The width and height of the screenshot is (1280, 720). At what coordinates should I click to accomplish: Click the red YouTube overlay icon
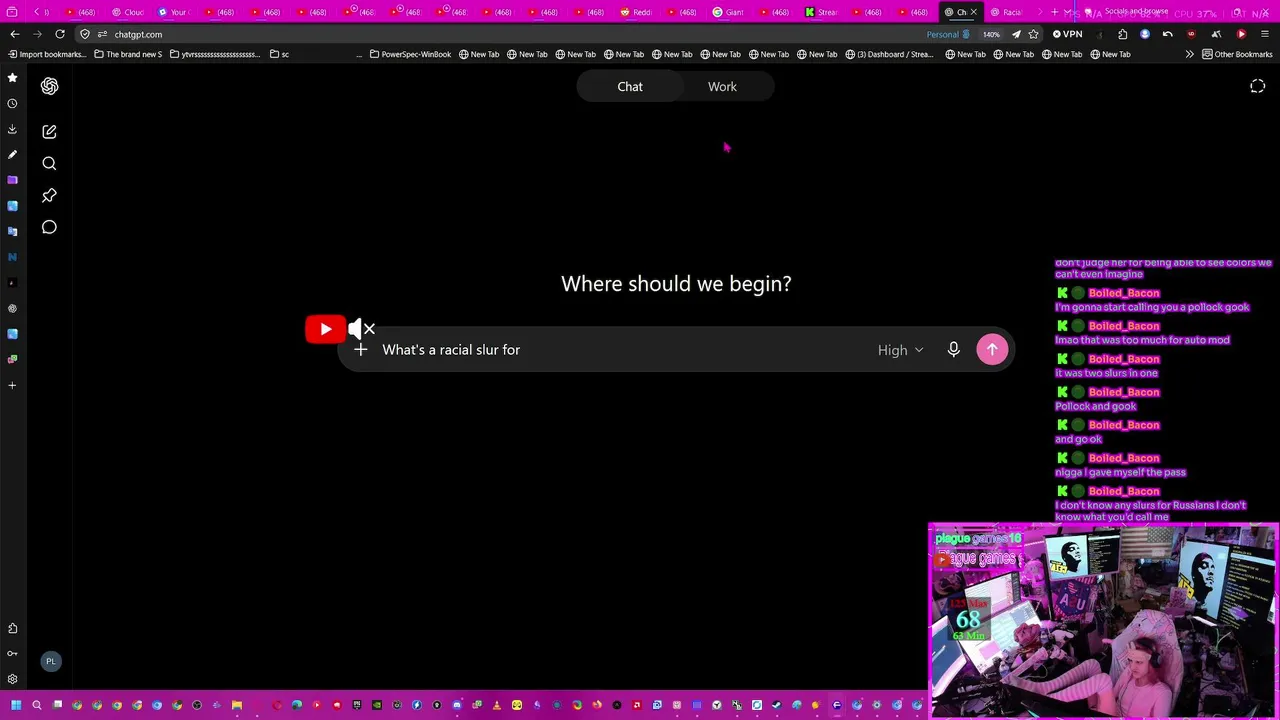tap(325, 329)
